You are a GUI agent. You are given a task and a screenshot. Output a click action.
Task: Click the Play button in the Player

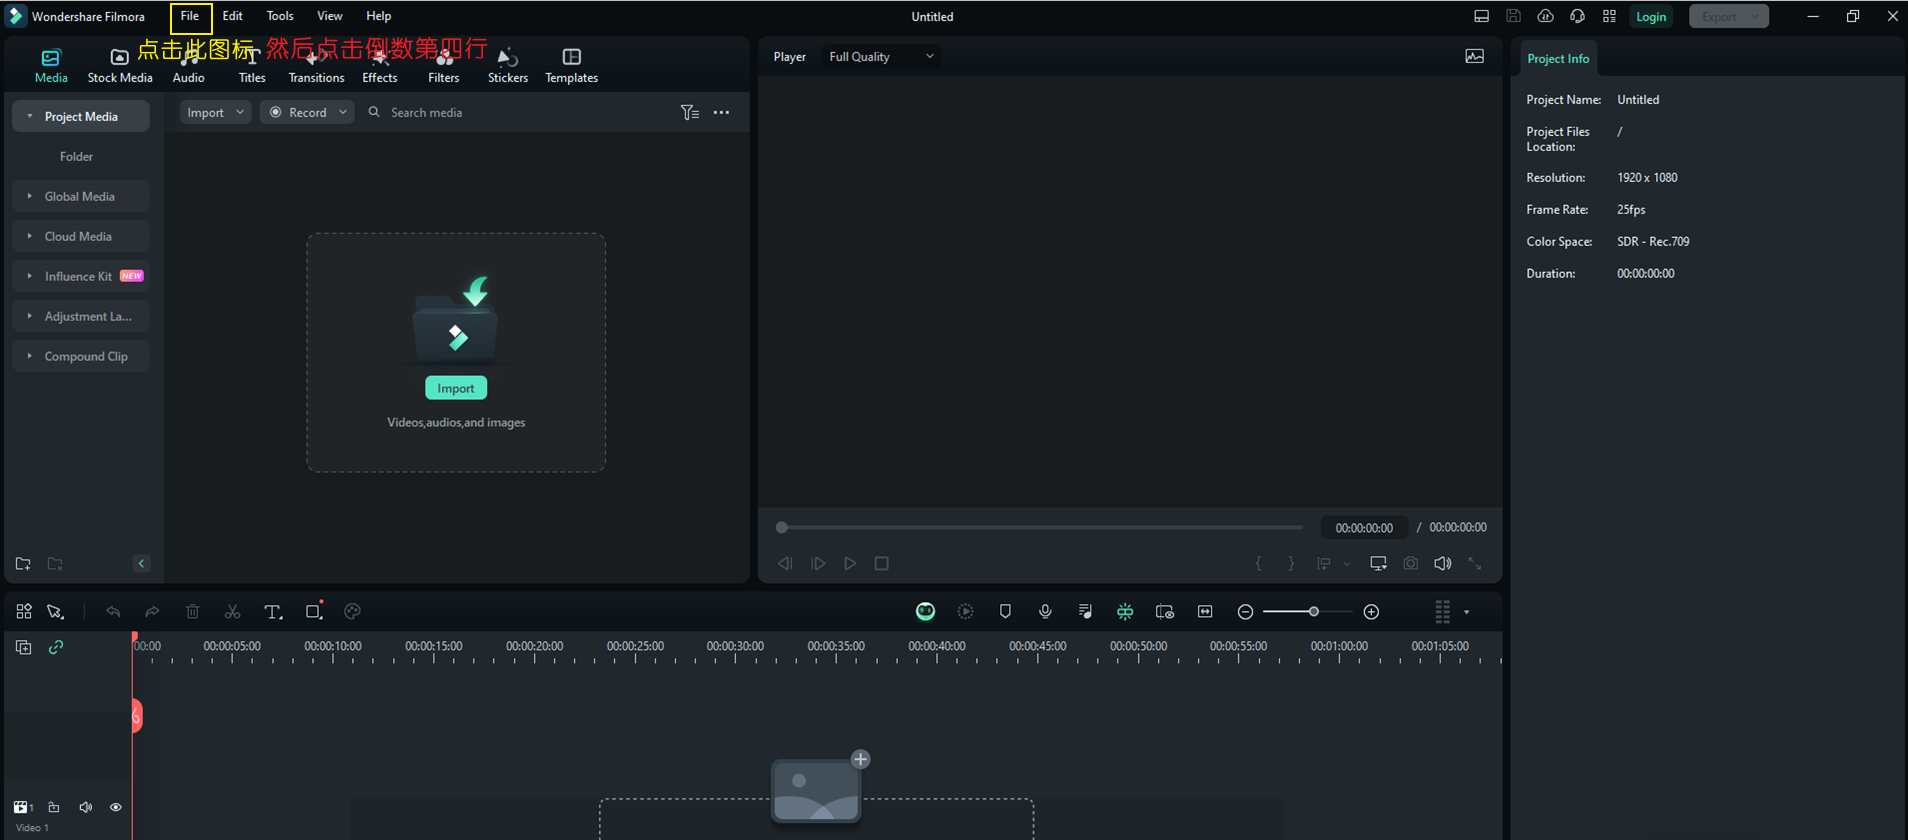[x=850, y=564]
